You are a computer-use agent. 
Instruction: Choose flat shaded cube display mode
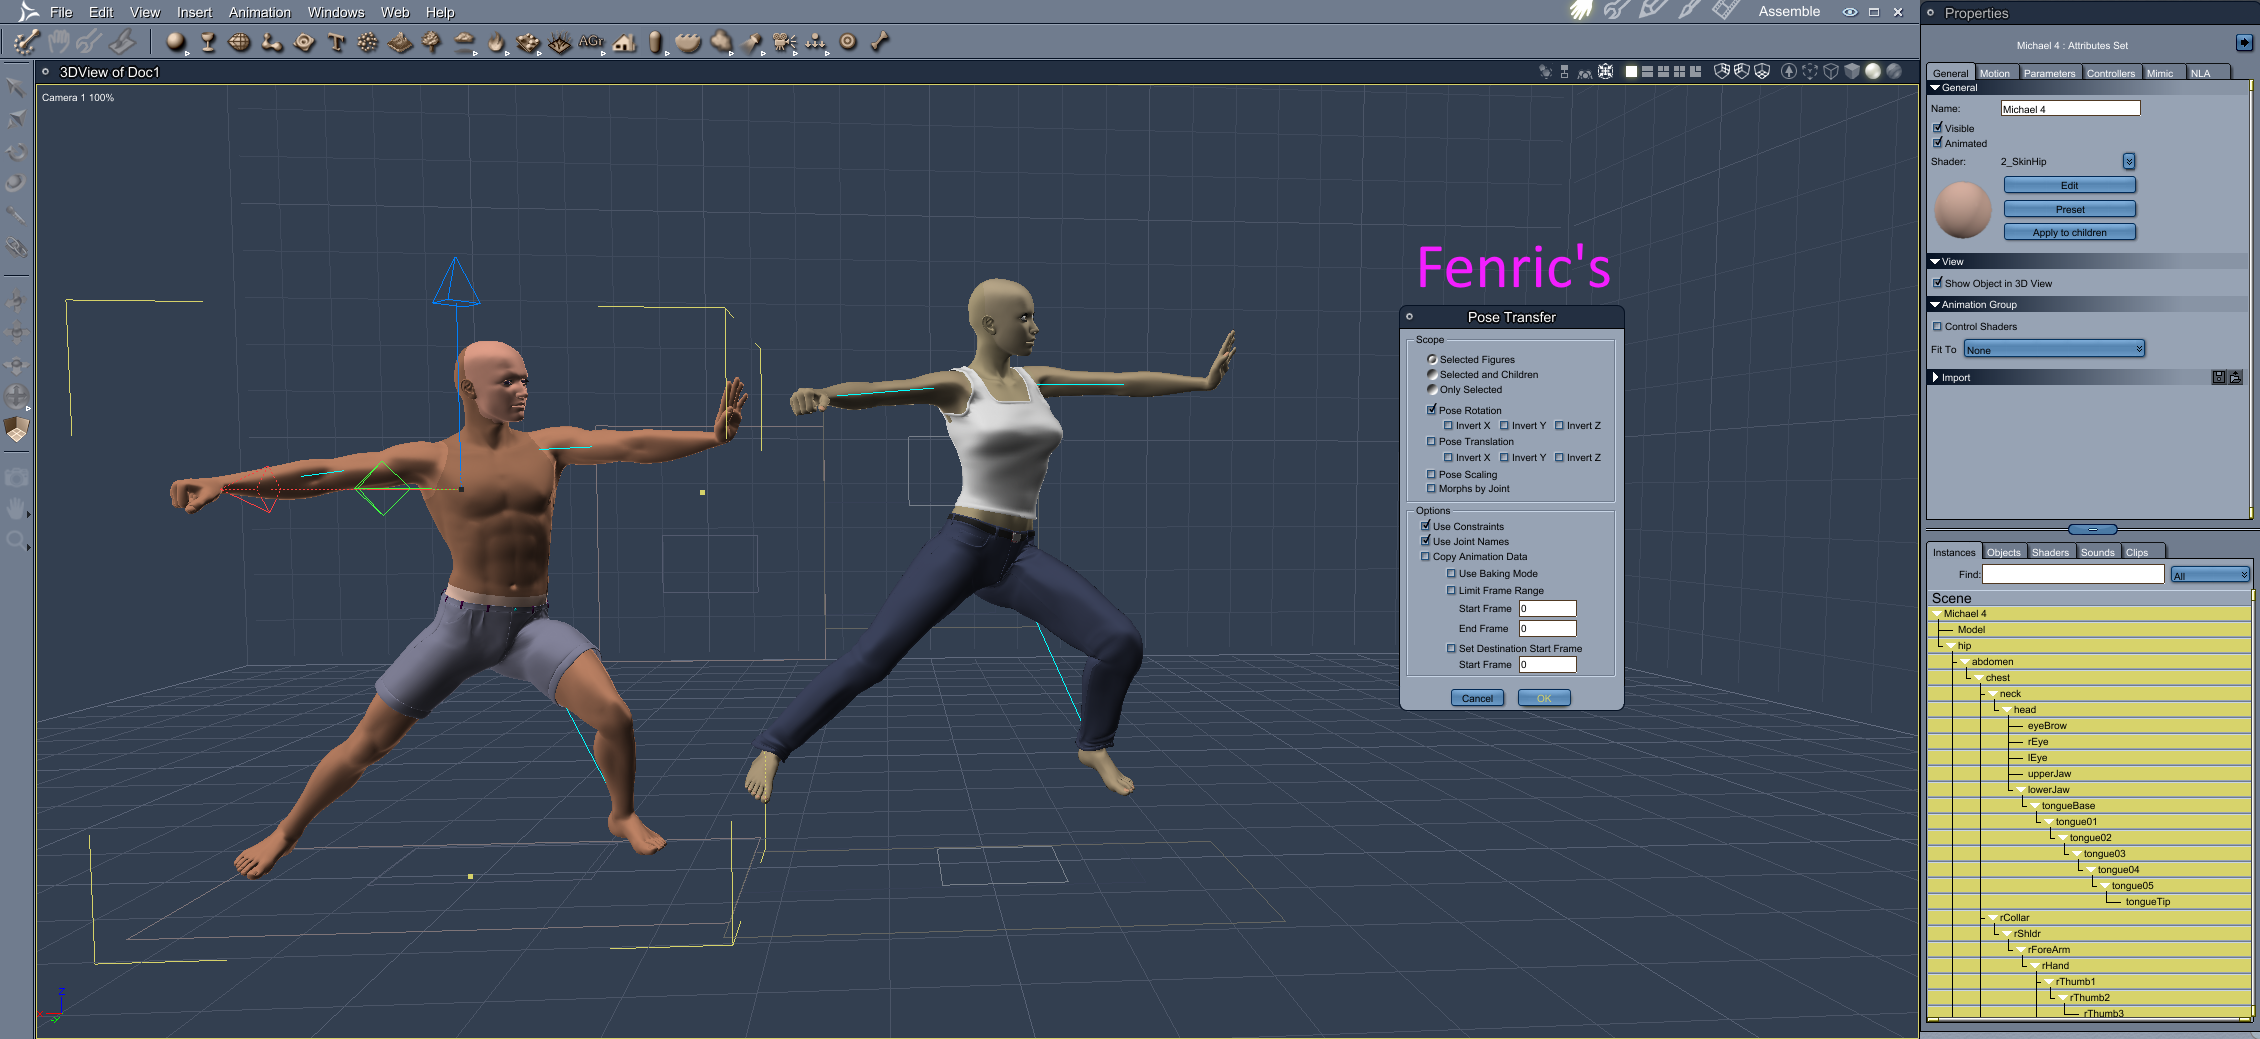(1852, 72)
